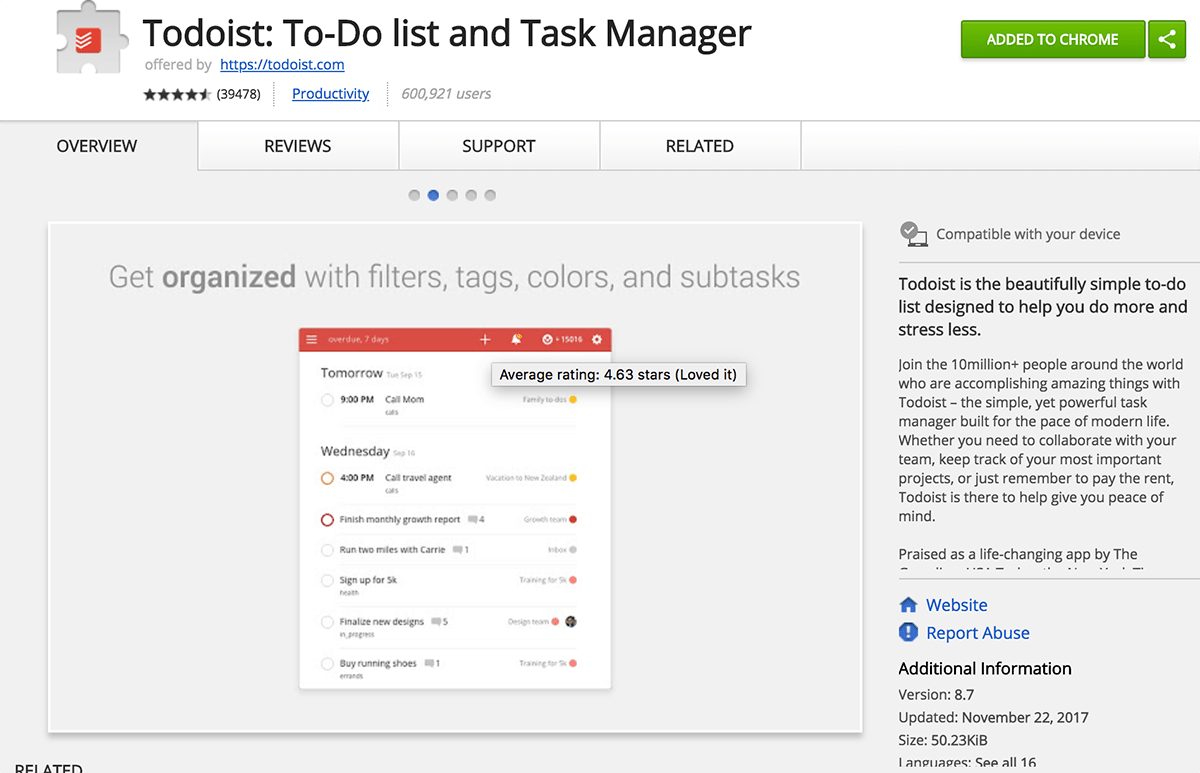1200x773 pixels.
Task: Click the green share icon button
Action: (x=1167, y=40)
